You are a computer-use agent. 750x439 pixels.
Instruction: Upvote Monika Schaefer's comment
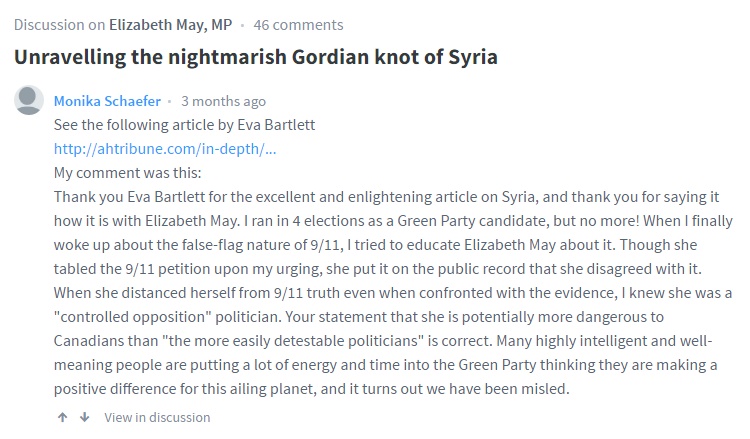(63, 417)
